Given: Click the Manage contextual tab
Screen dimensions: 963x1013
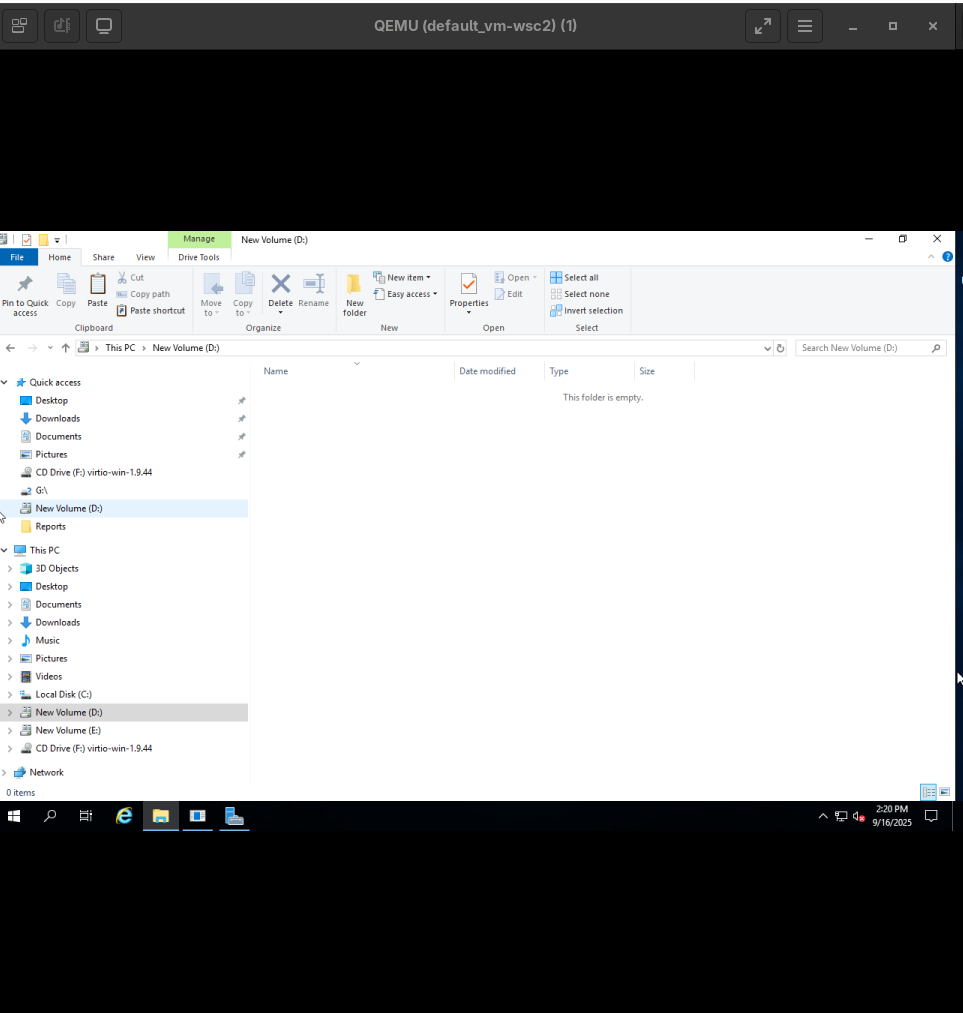Looking at the screenshot, I should [199, 239].
